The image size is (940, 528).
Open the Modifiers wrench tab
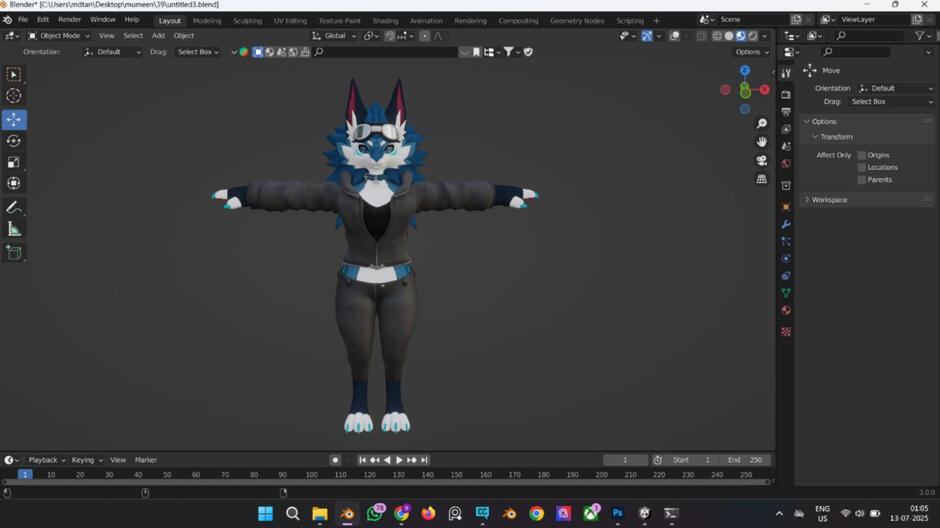[x=786, y=224]
